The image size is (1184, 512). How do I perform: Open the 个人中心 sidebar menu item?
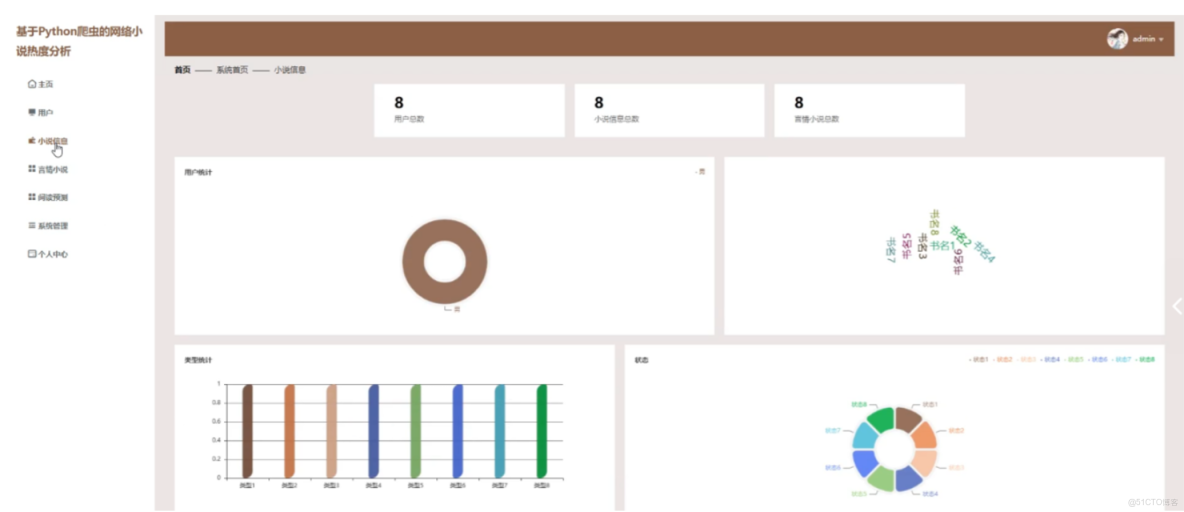point(48,254)
